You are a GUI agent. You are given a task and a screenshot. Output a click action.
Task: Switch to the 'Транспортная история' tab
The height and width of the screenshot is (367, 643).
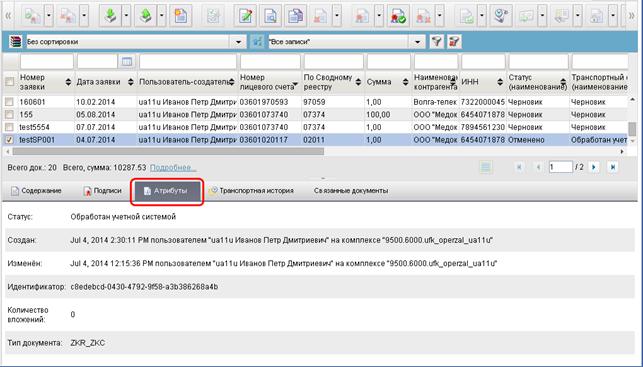[x=251, y=191]
